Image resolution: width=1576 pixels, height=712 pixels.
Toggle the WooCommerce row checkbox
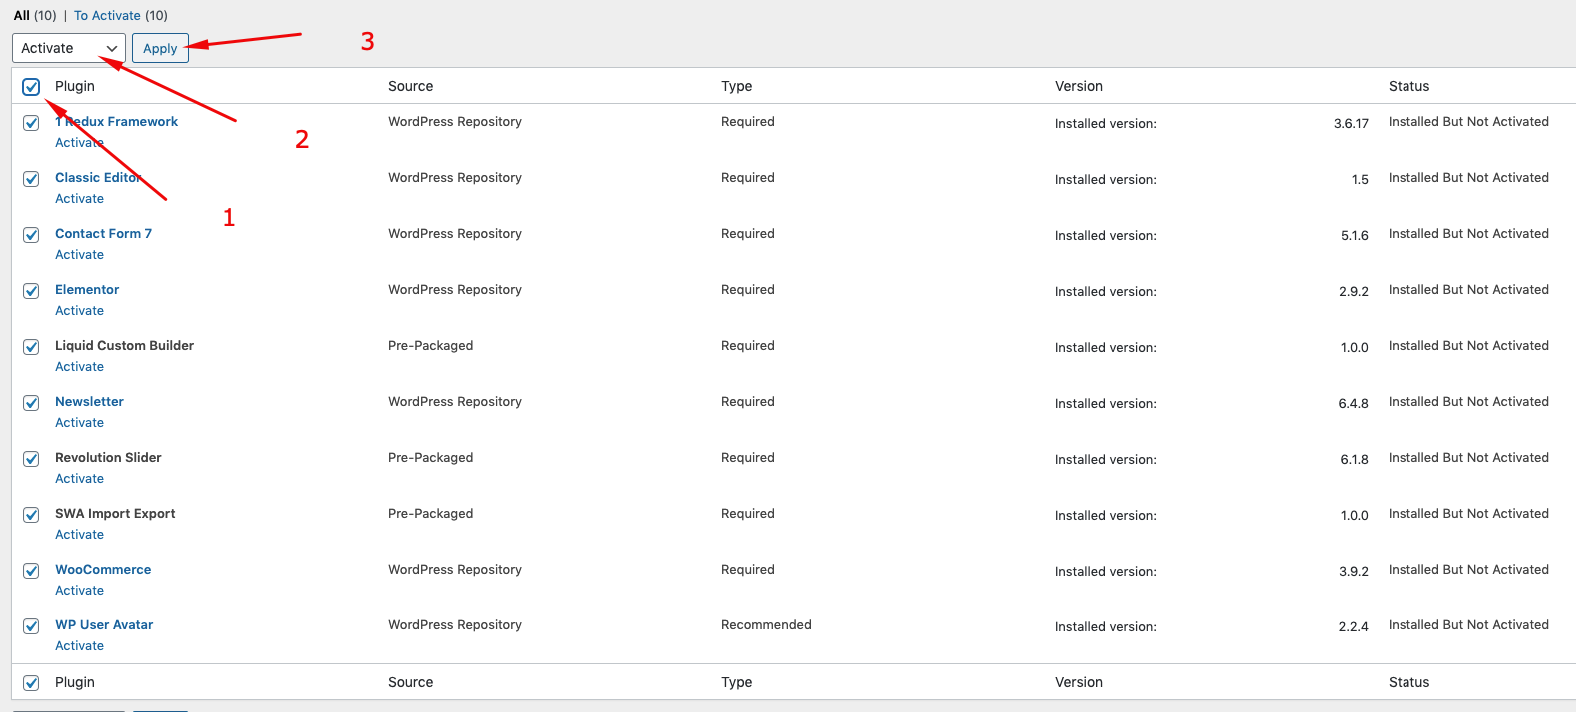tap(31, 571)
